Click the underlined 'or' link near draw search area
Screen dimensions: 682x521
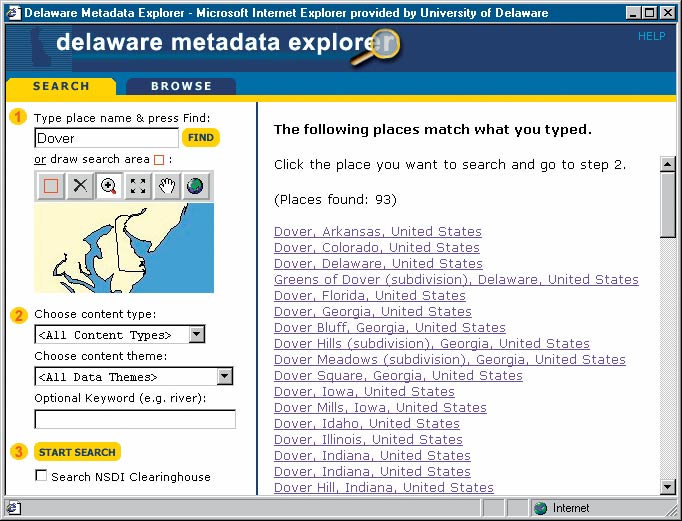pyautogui.click(x=40, y=160)
